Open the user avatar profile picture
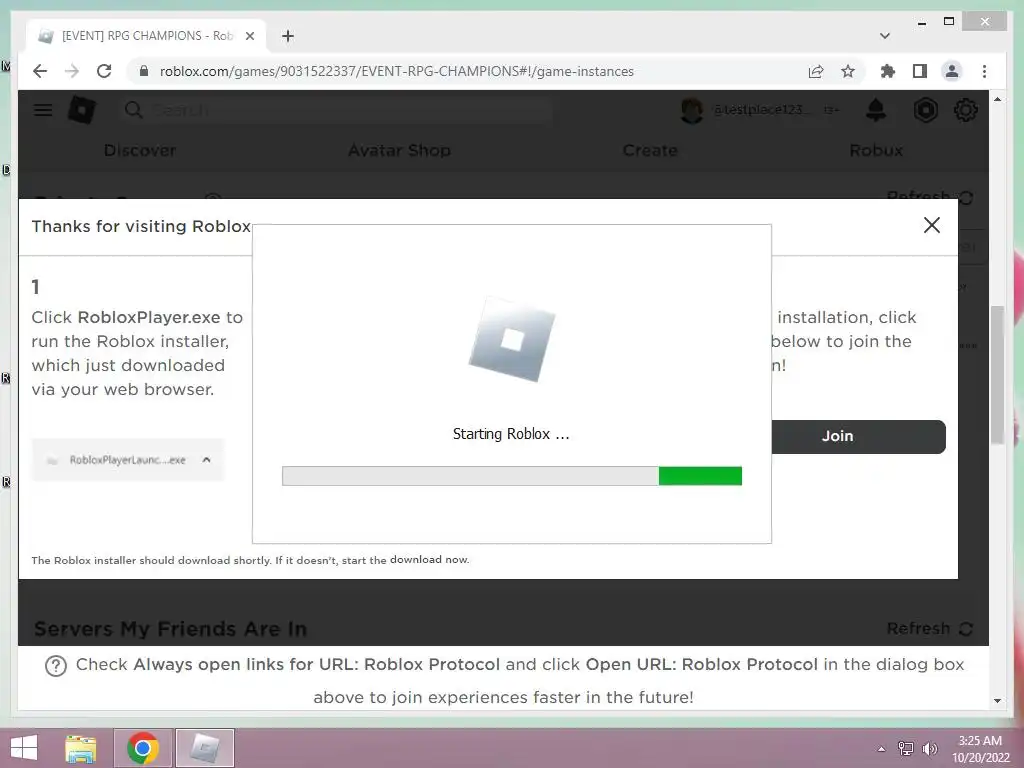The width and height of the screenshot is (1024, 768). (692, 110)
